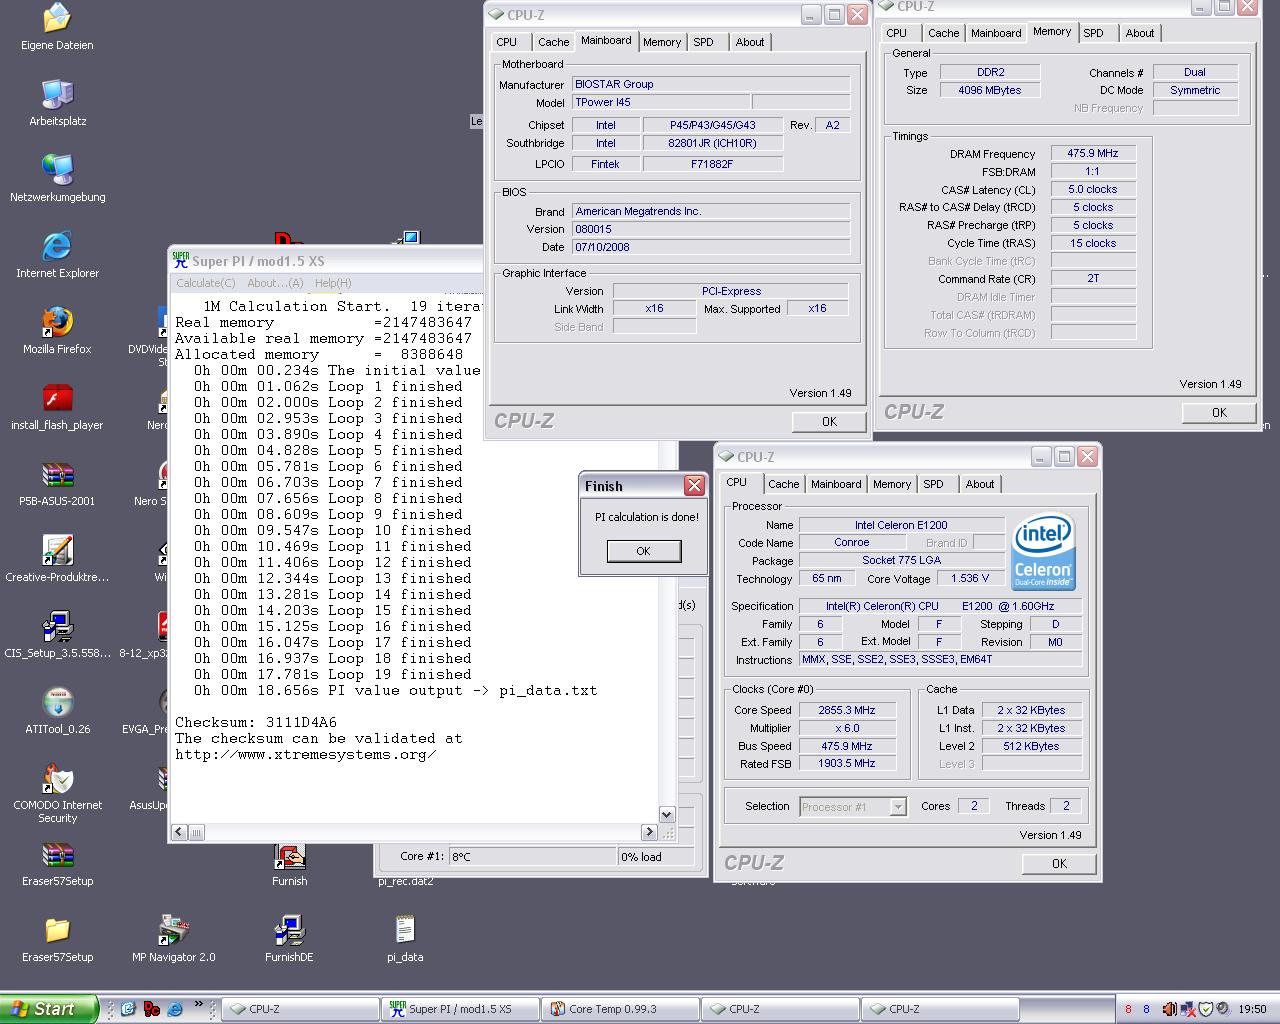
Task: Switch to SPD tab in Memory CPU-Z window
Action: [1094, 33]
